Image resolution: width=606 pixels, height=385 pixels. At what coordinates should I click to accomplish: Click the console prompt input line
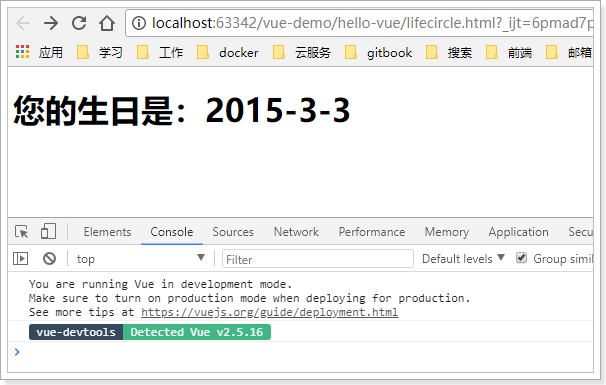(x=301, y=352)
